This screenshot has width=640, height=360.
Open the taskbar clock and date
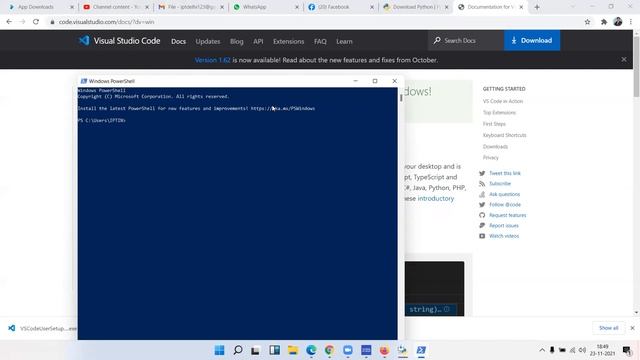[602, 350]
